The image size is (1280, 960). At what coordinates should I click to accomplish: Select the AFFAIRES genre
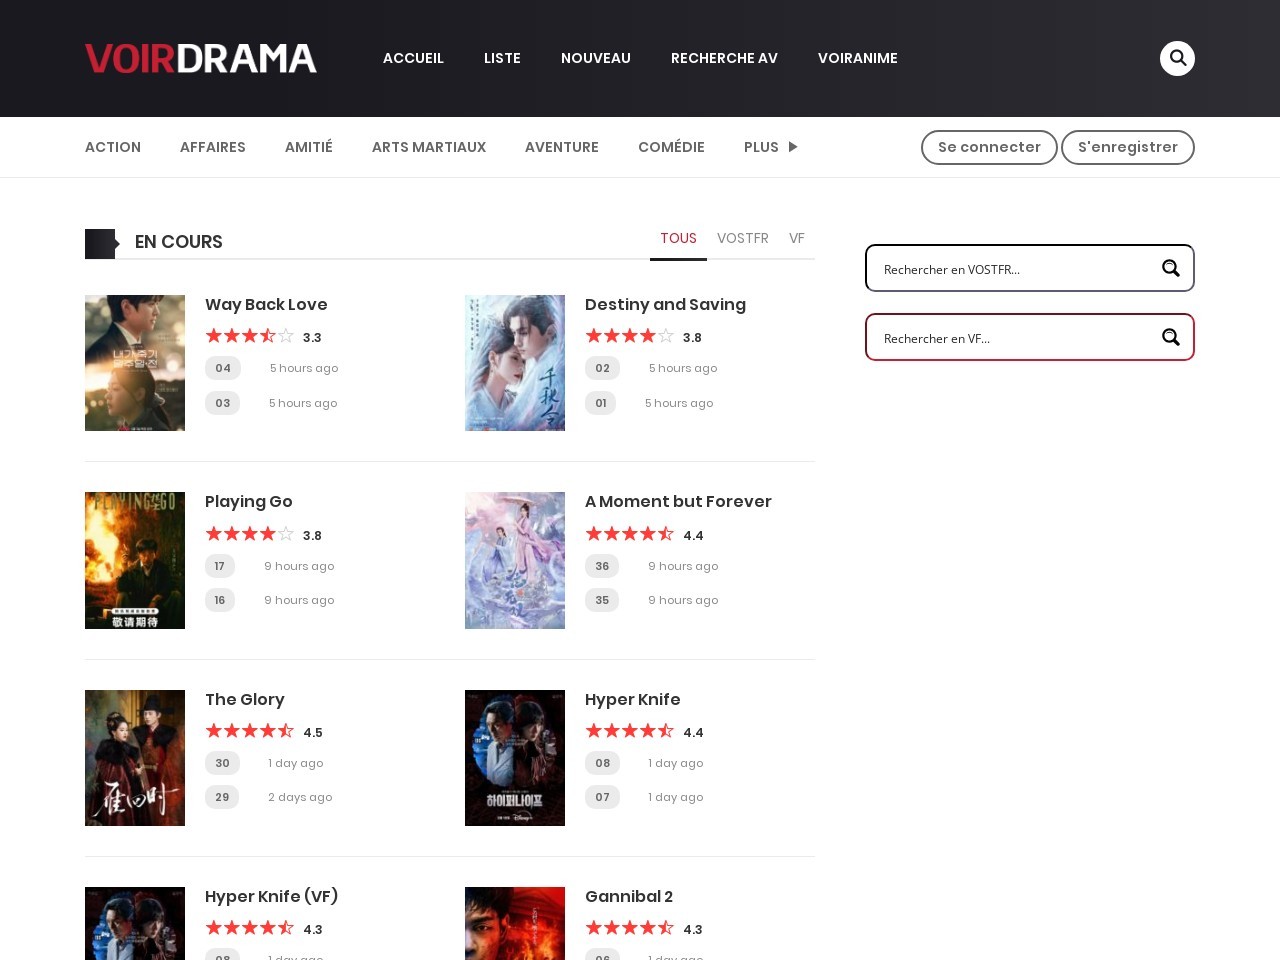click(213, 147)
